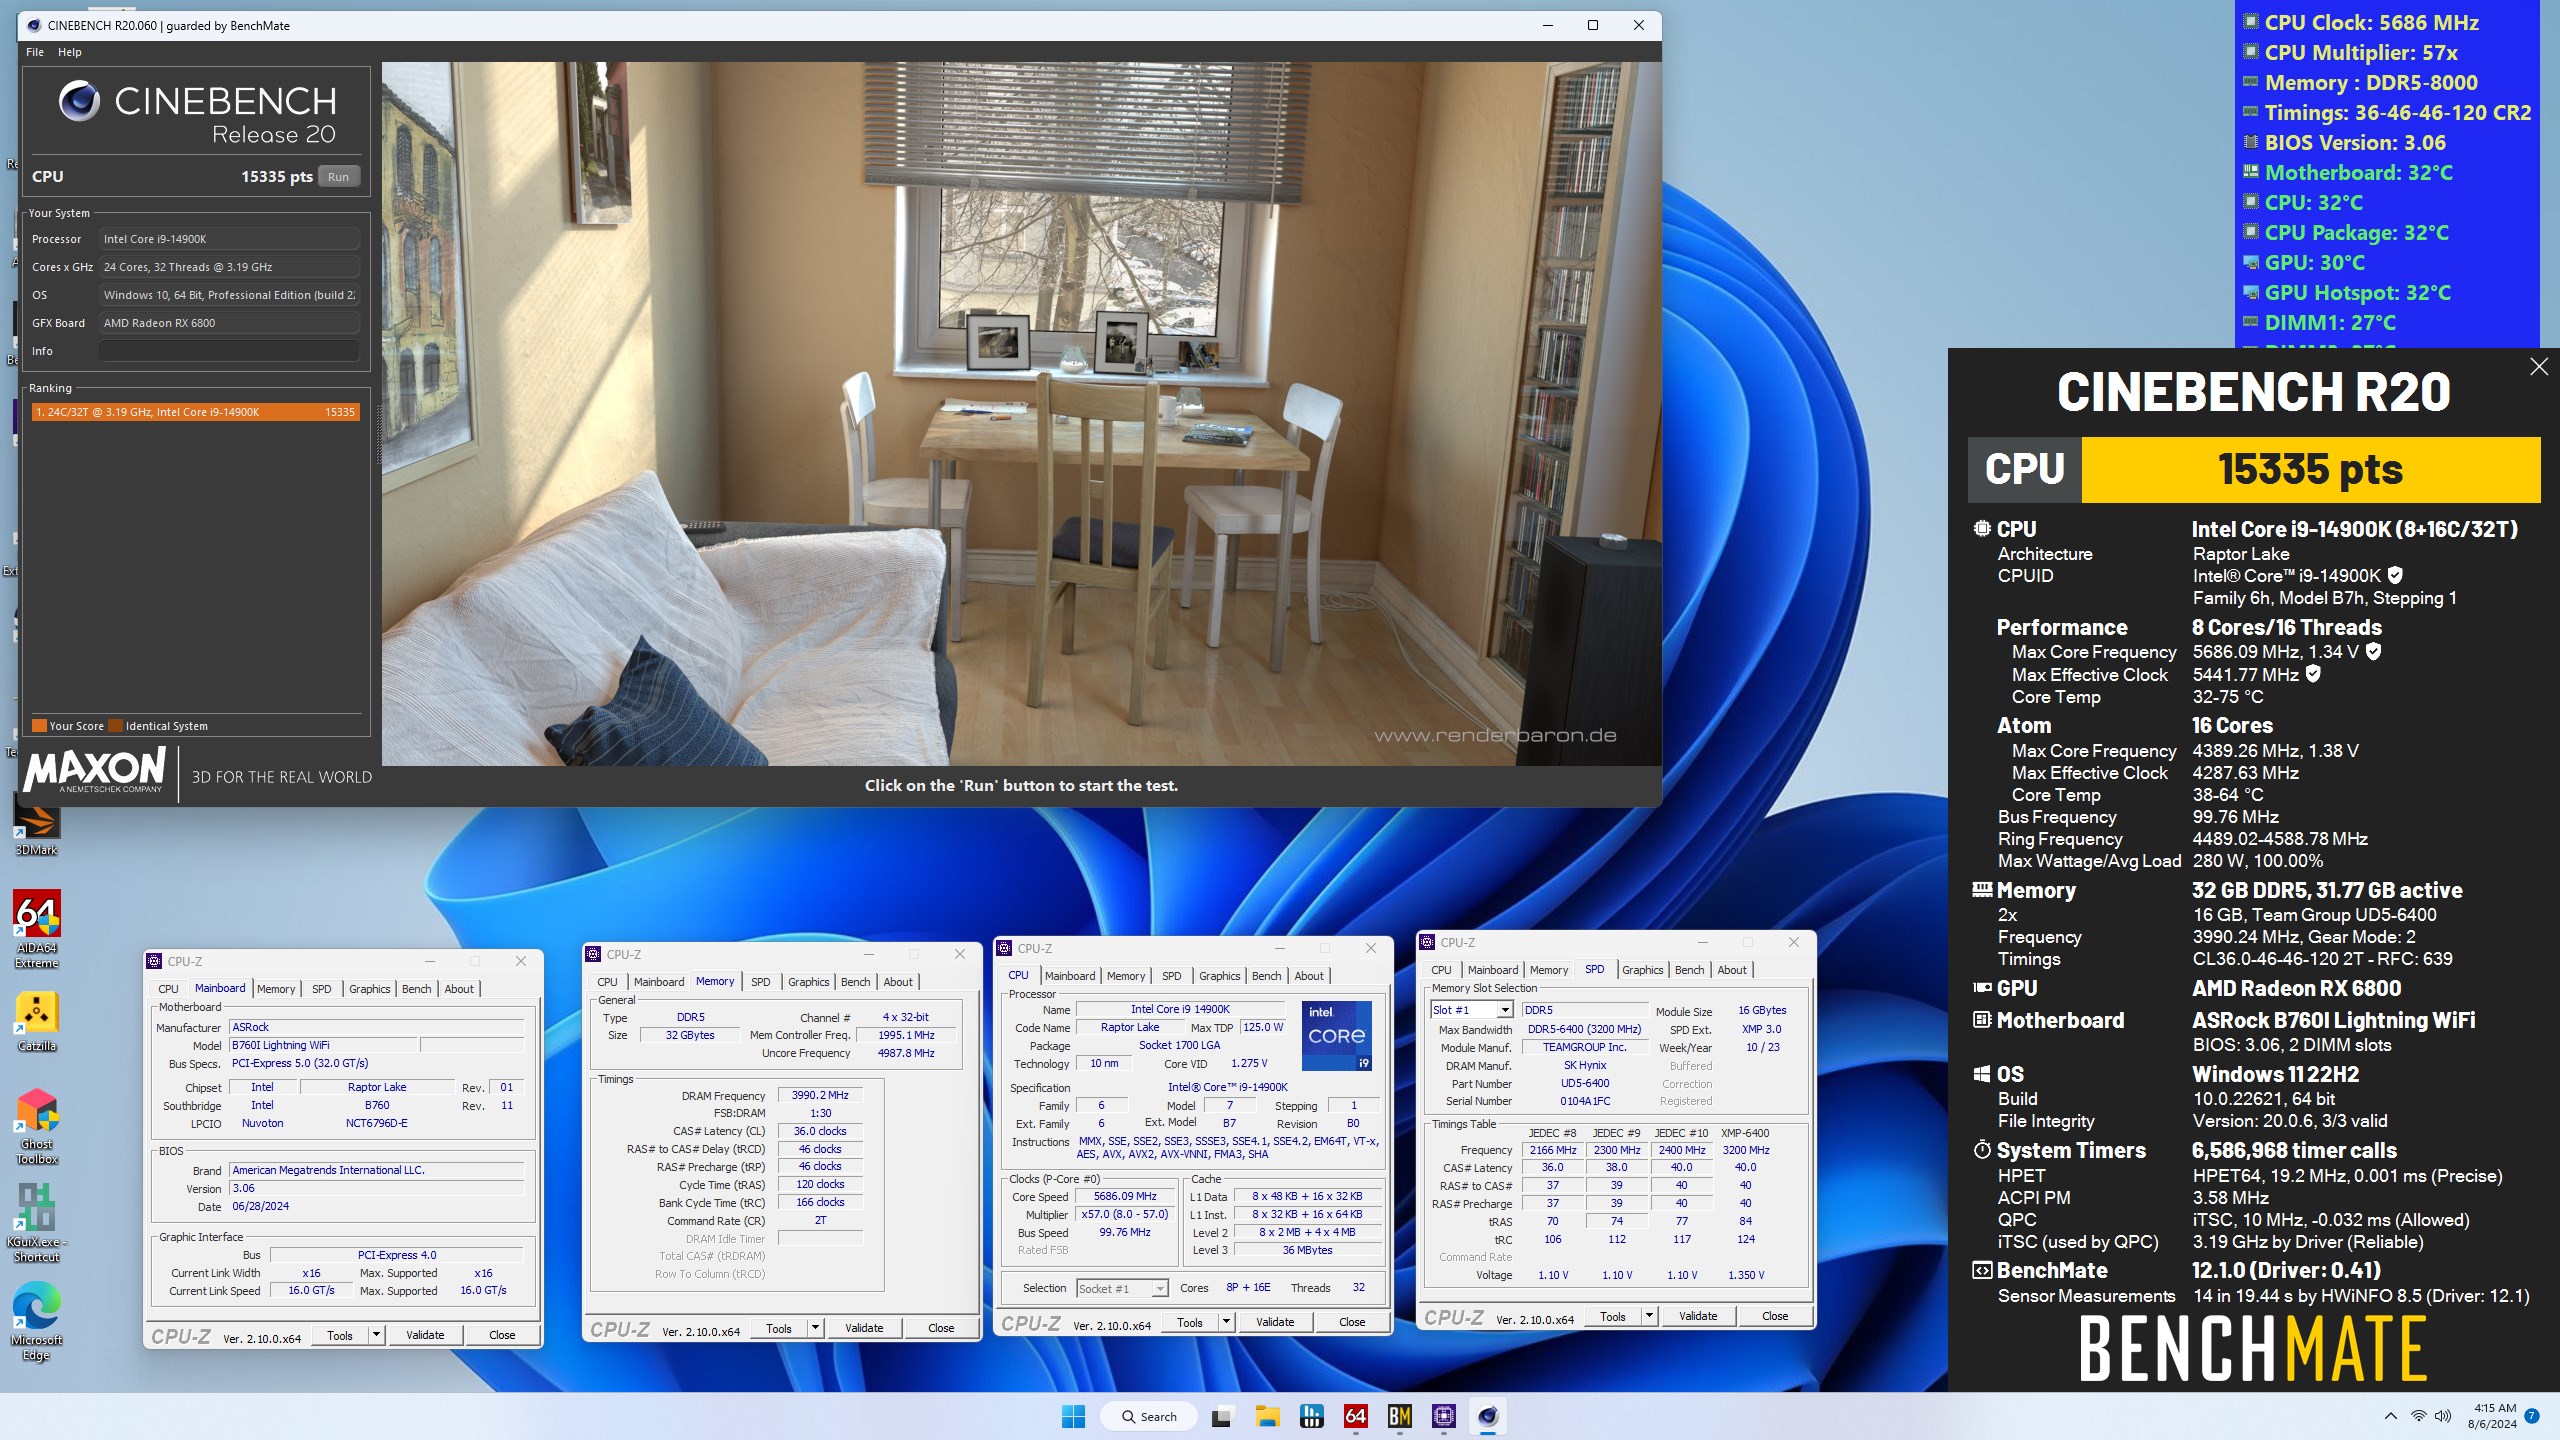Click Tools button in CPU-Z CPU window
This screenshot has height=1440, width=2560.
point(1190,1322)
